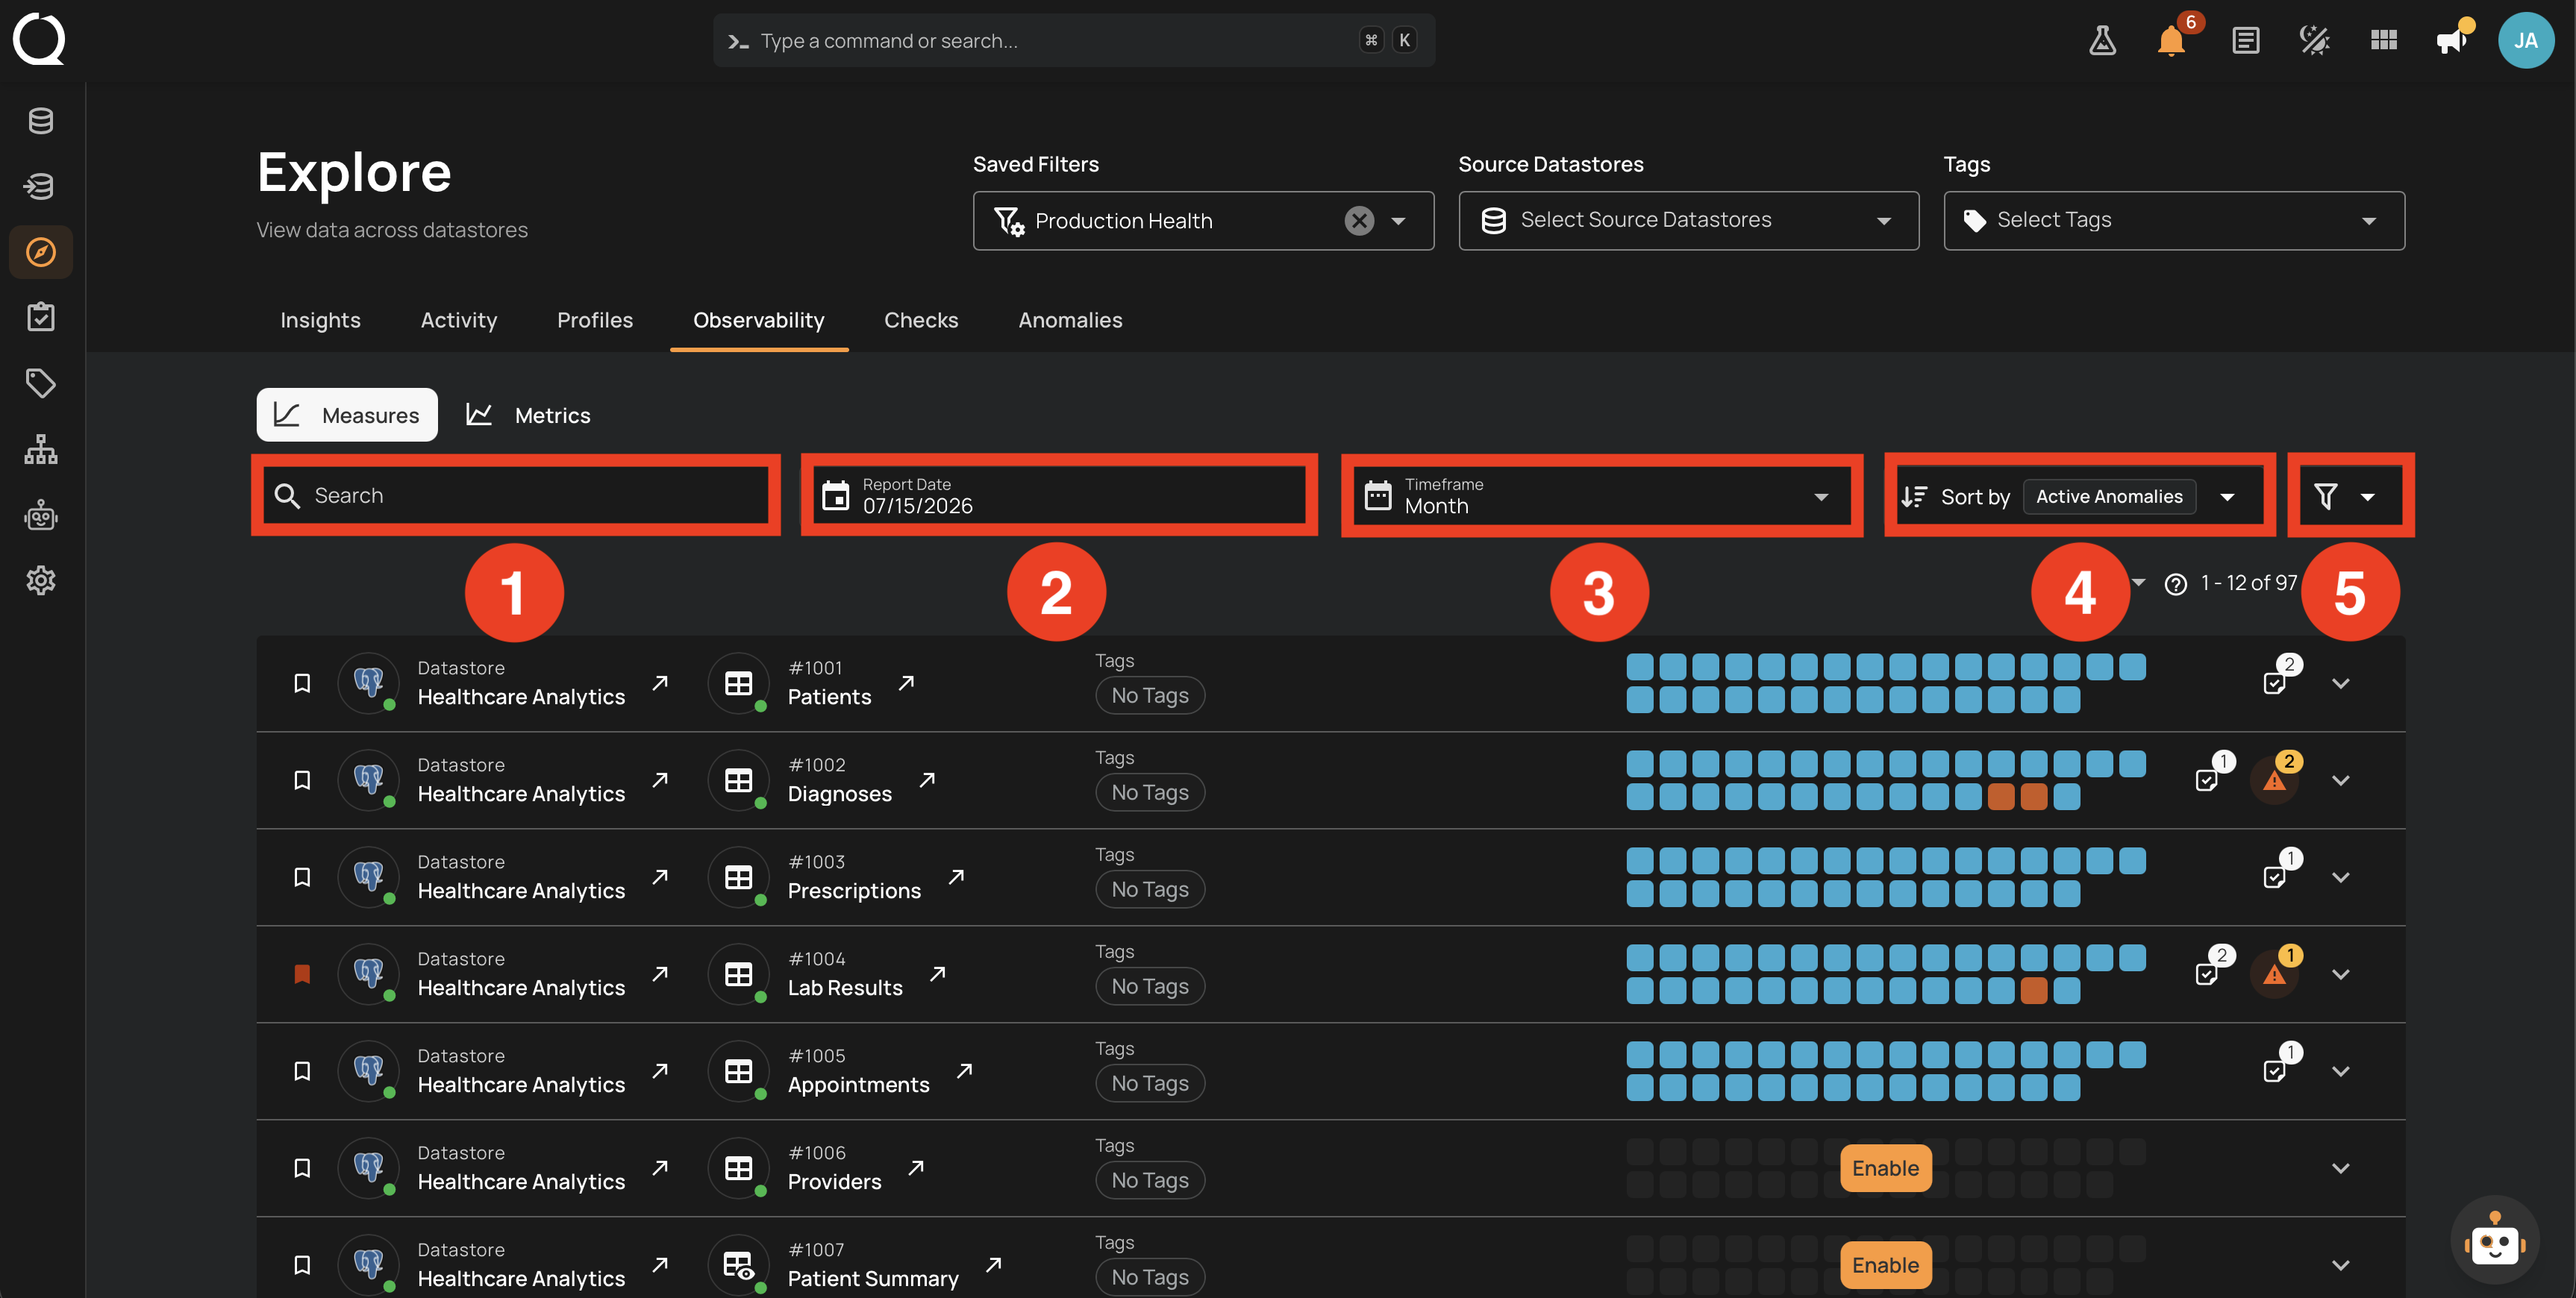This screenshot has height=1298, width=2576.
Task: Open the Library clipboard sidebar icon
Action: tap(41, 317)
